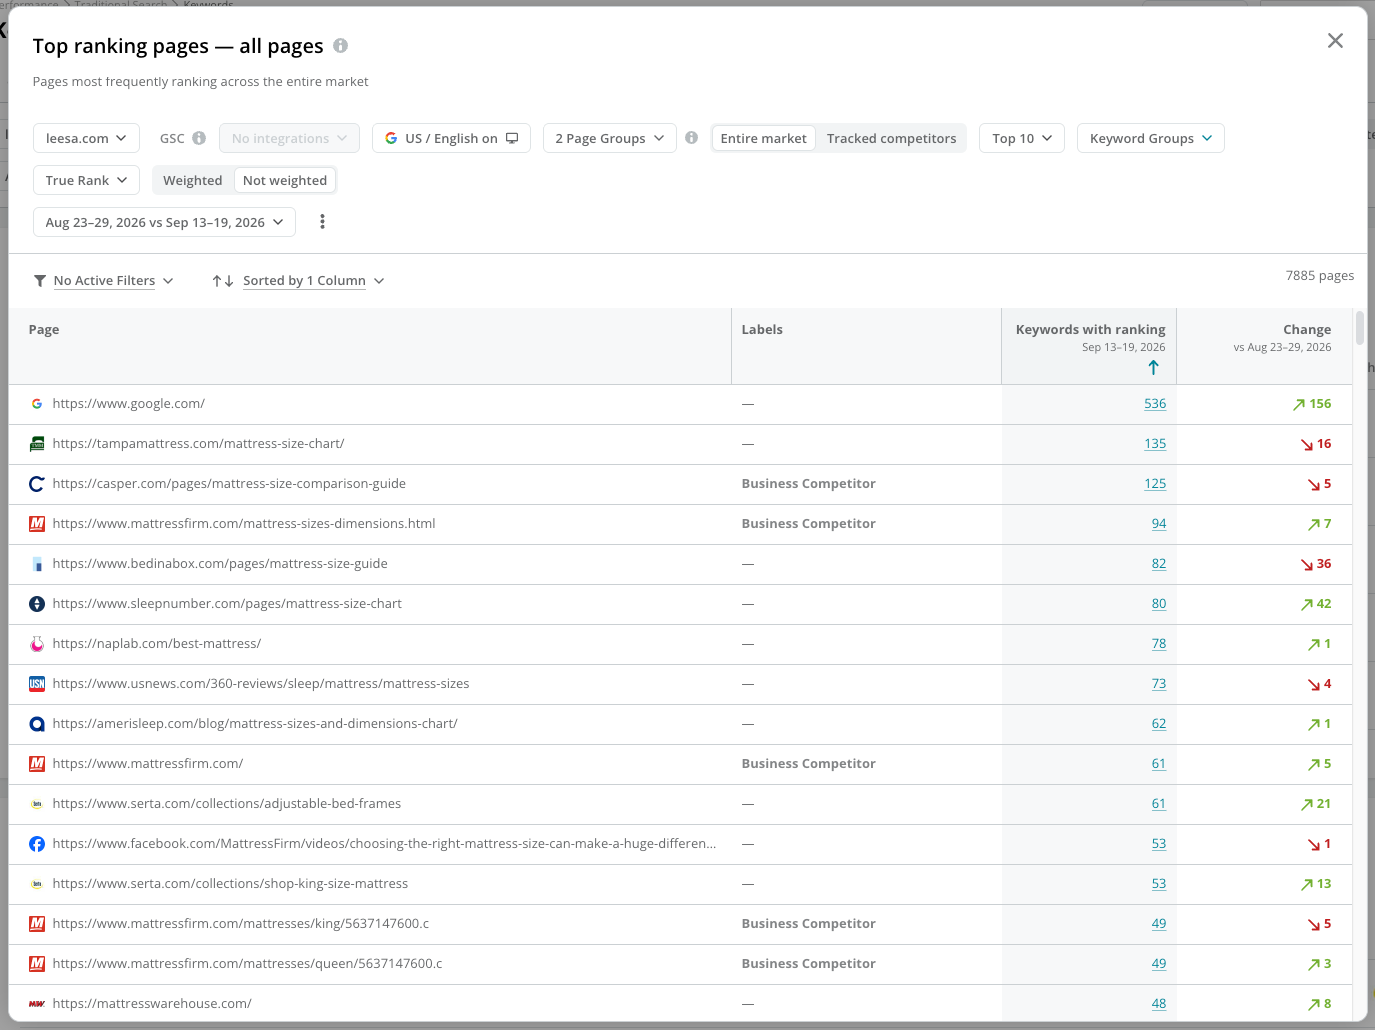
Task: Open the three-dot more options menu
Action: point(322,222)
